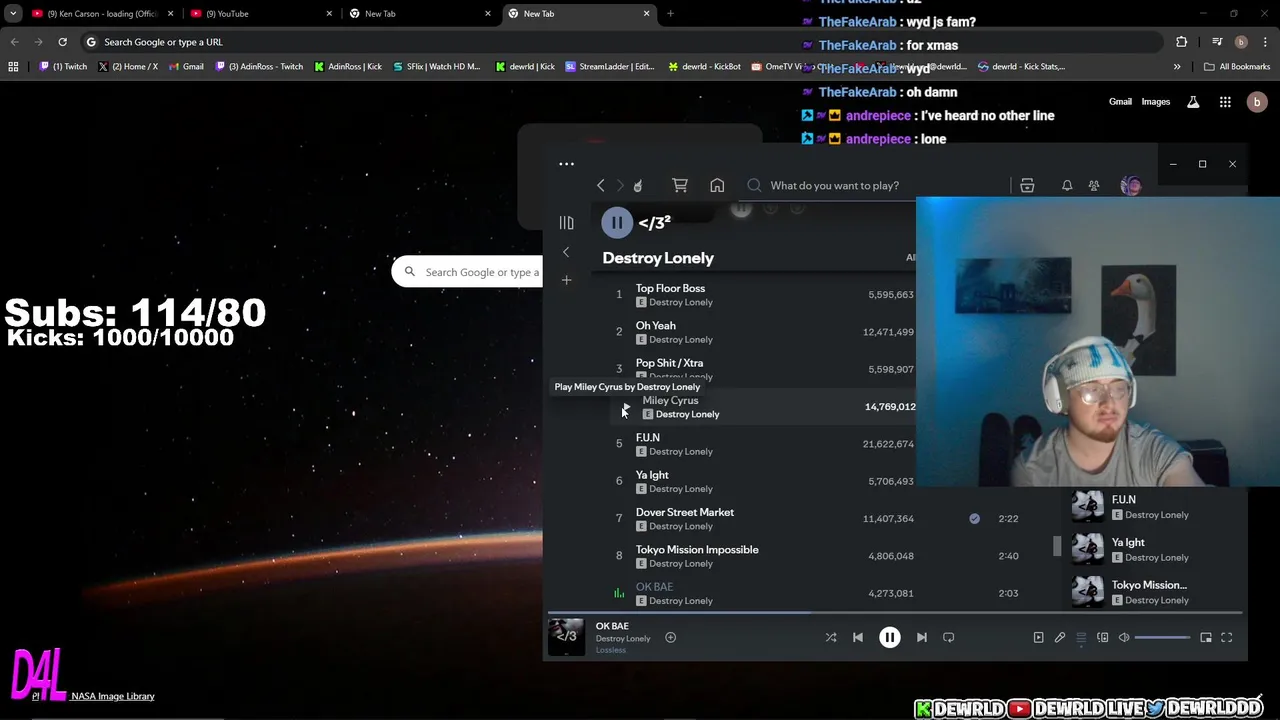1280x720 pixels.
Task: Toggle shuffle in Spotify player
Action: [x=830, y=637]
